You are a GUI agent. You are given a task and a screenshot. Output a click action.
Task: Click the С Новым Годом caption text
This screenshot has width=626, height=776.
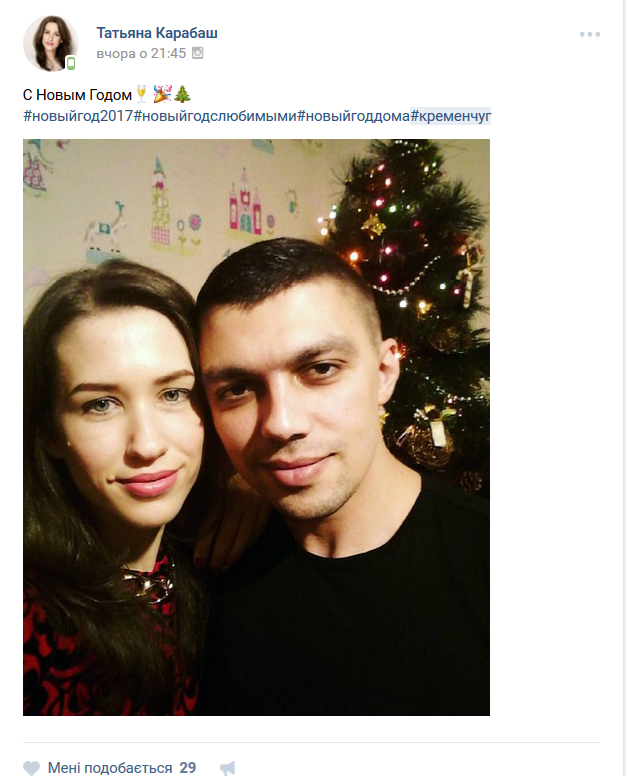click(77, 95)
